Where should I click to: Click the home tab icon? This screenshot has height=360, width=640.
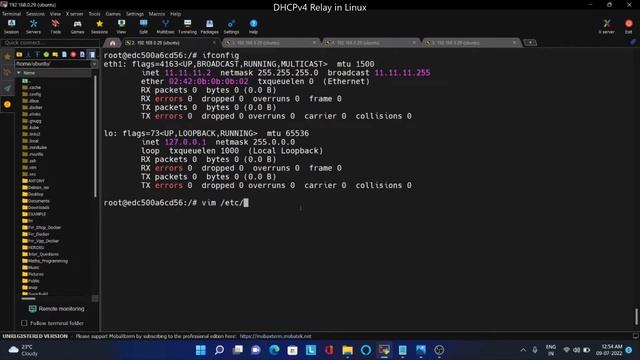click(112, 43)
